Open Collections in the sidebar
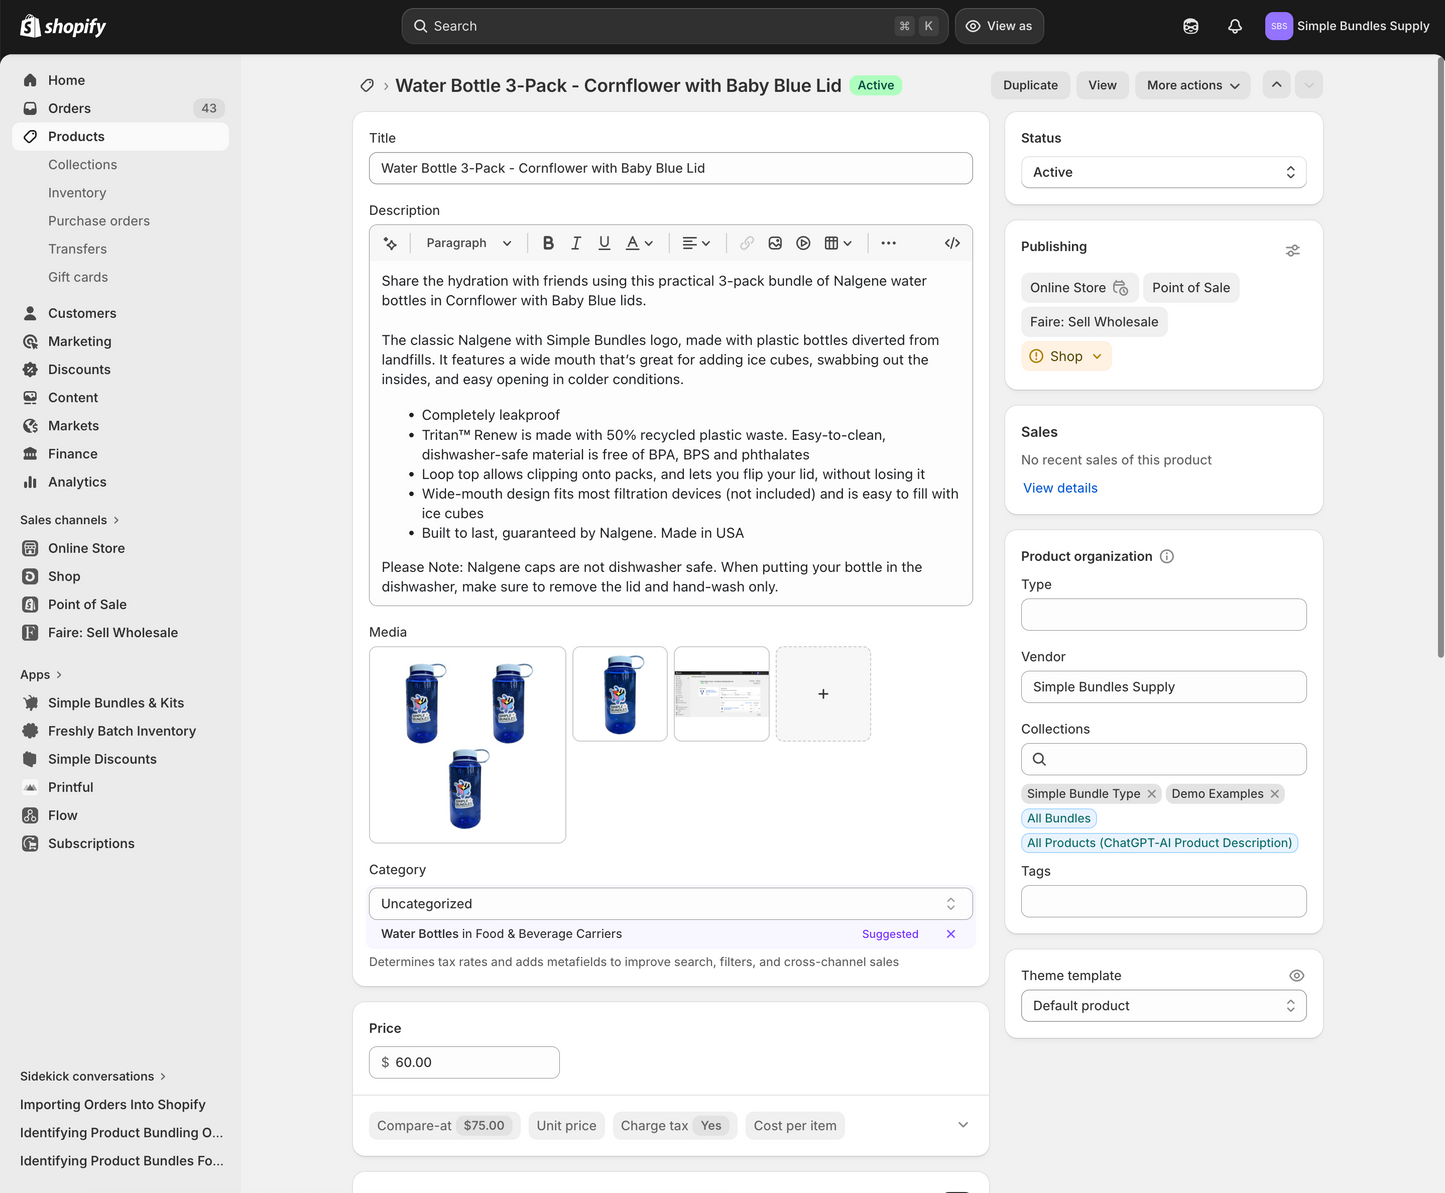This screenshot has width=1445, height=1193. click(x=82, y=165)
